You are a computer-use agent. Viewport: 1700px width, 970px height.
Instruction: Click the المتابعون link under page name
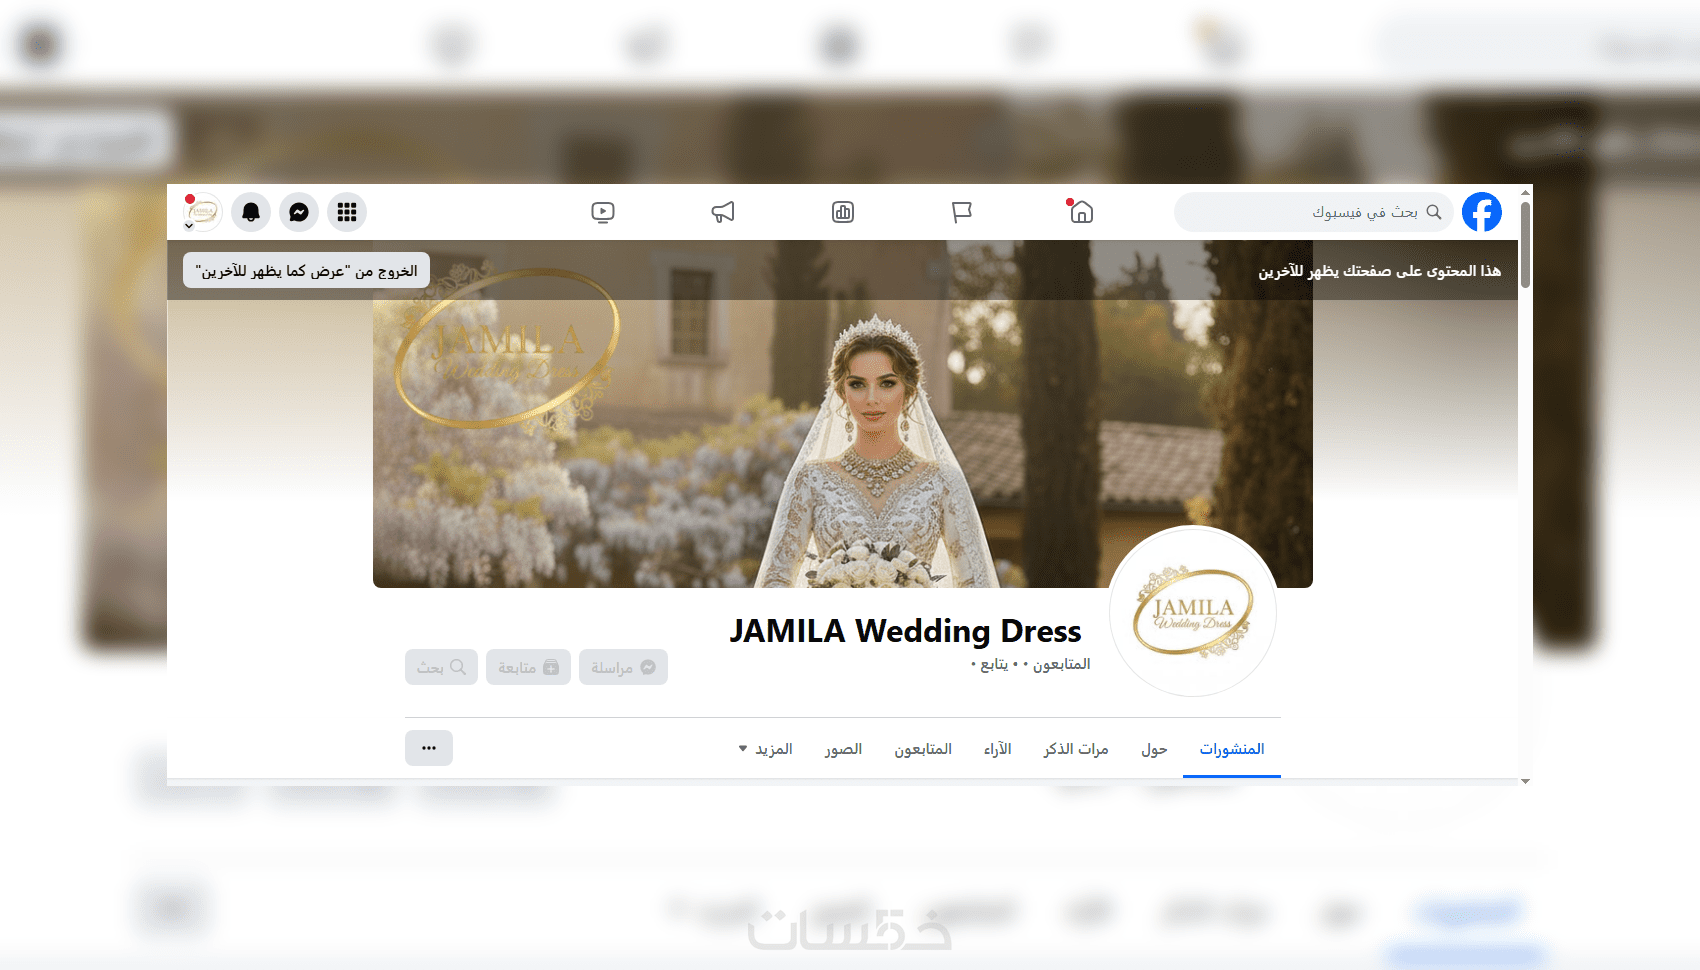pos(1061,664)
